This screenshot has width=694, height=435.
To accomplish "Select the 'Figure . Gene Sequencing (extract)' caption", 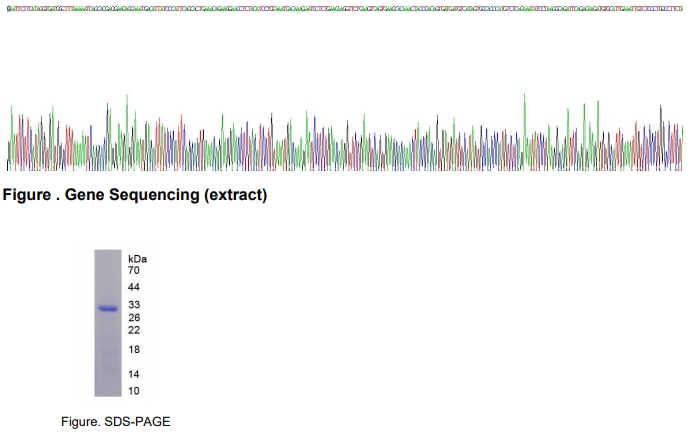I will pos(135,195).
